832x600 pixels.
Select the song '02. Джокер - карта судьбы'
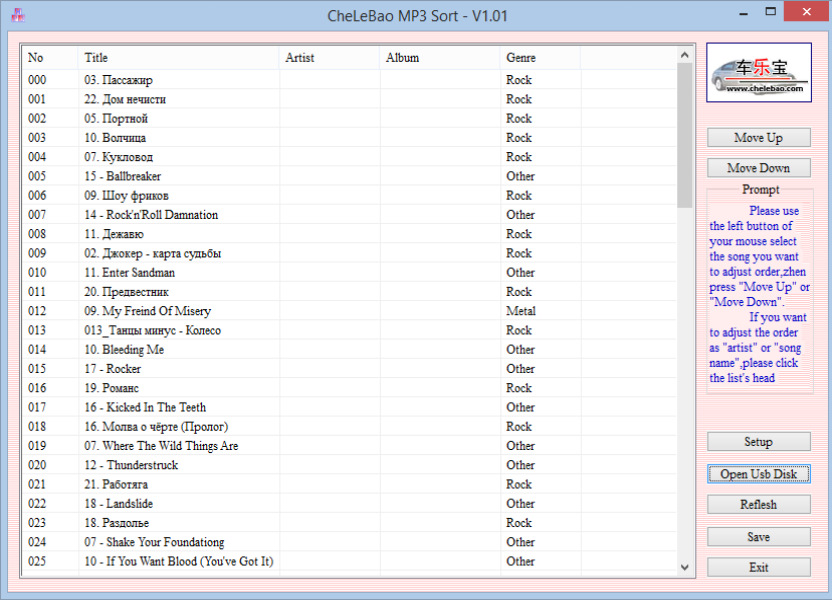(152, 253)
